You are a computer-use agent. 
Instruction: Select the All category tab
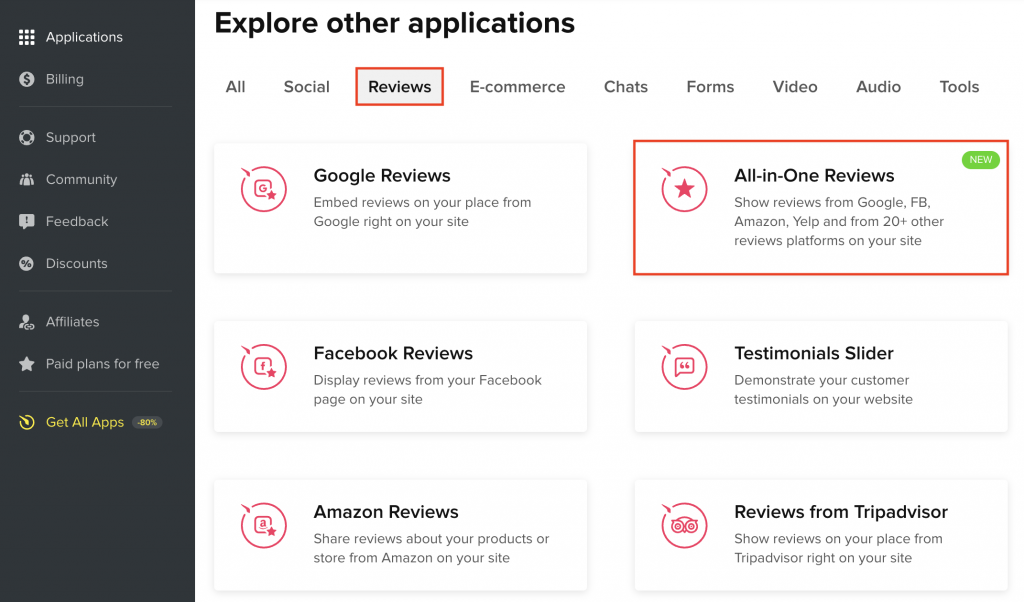[x=235, y=87]
